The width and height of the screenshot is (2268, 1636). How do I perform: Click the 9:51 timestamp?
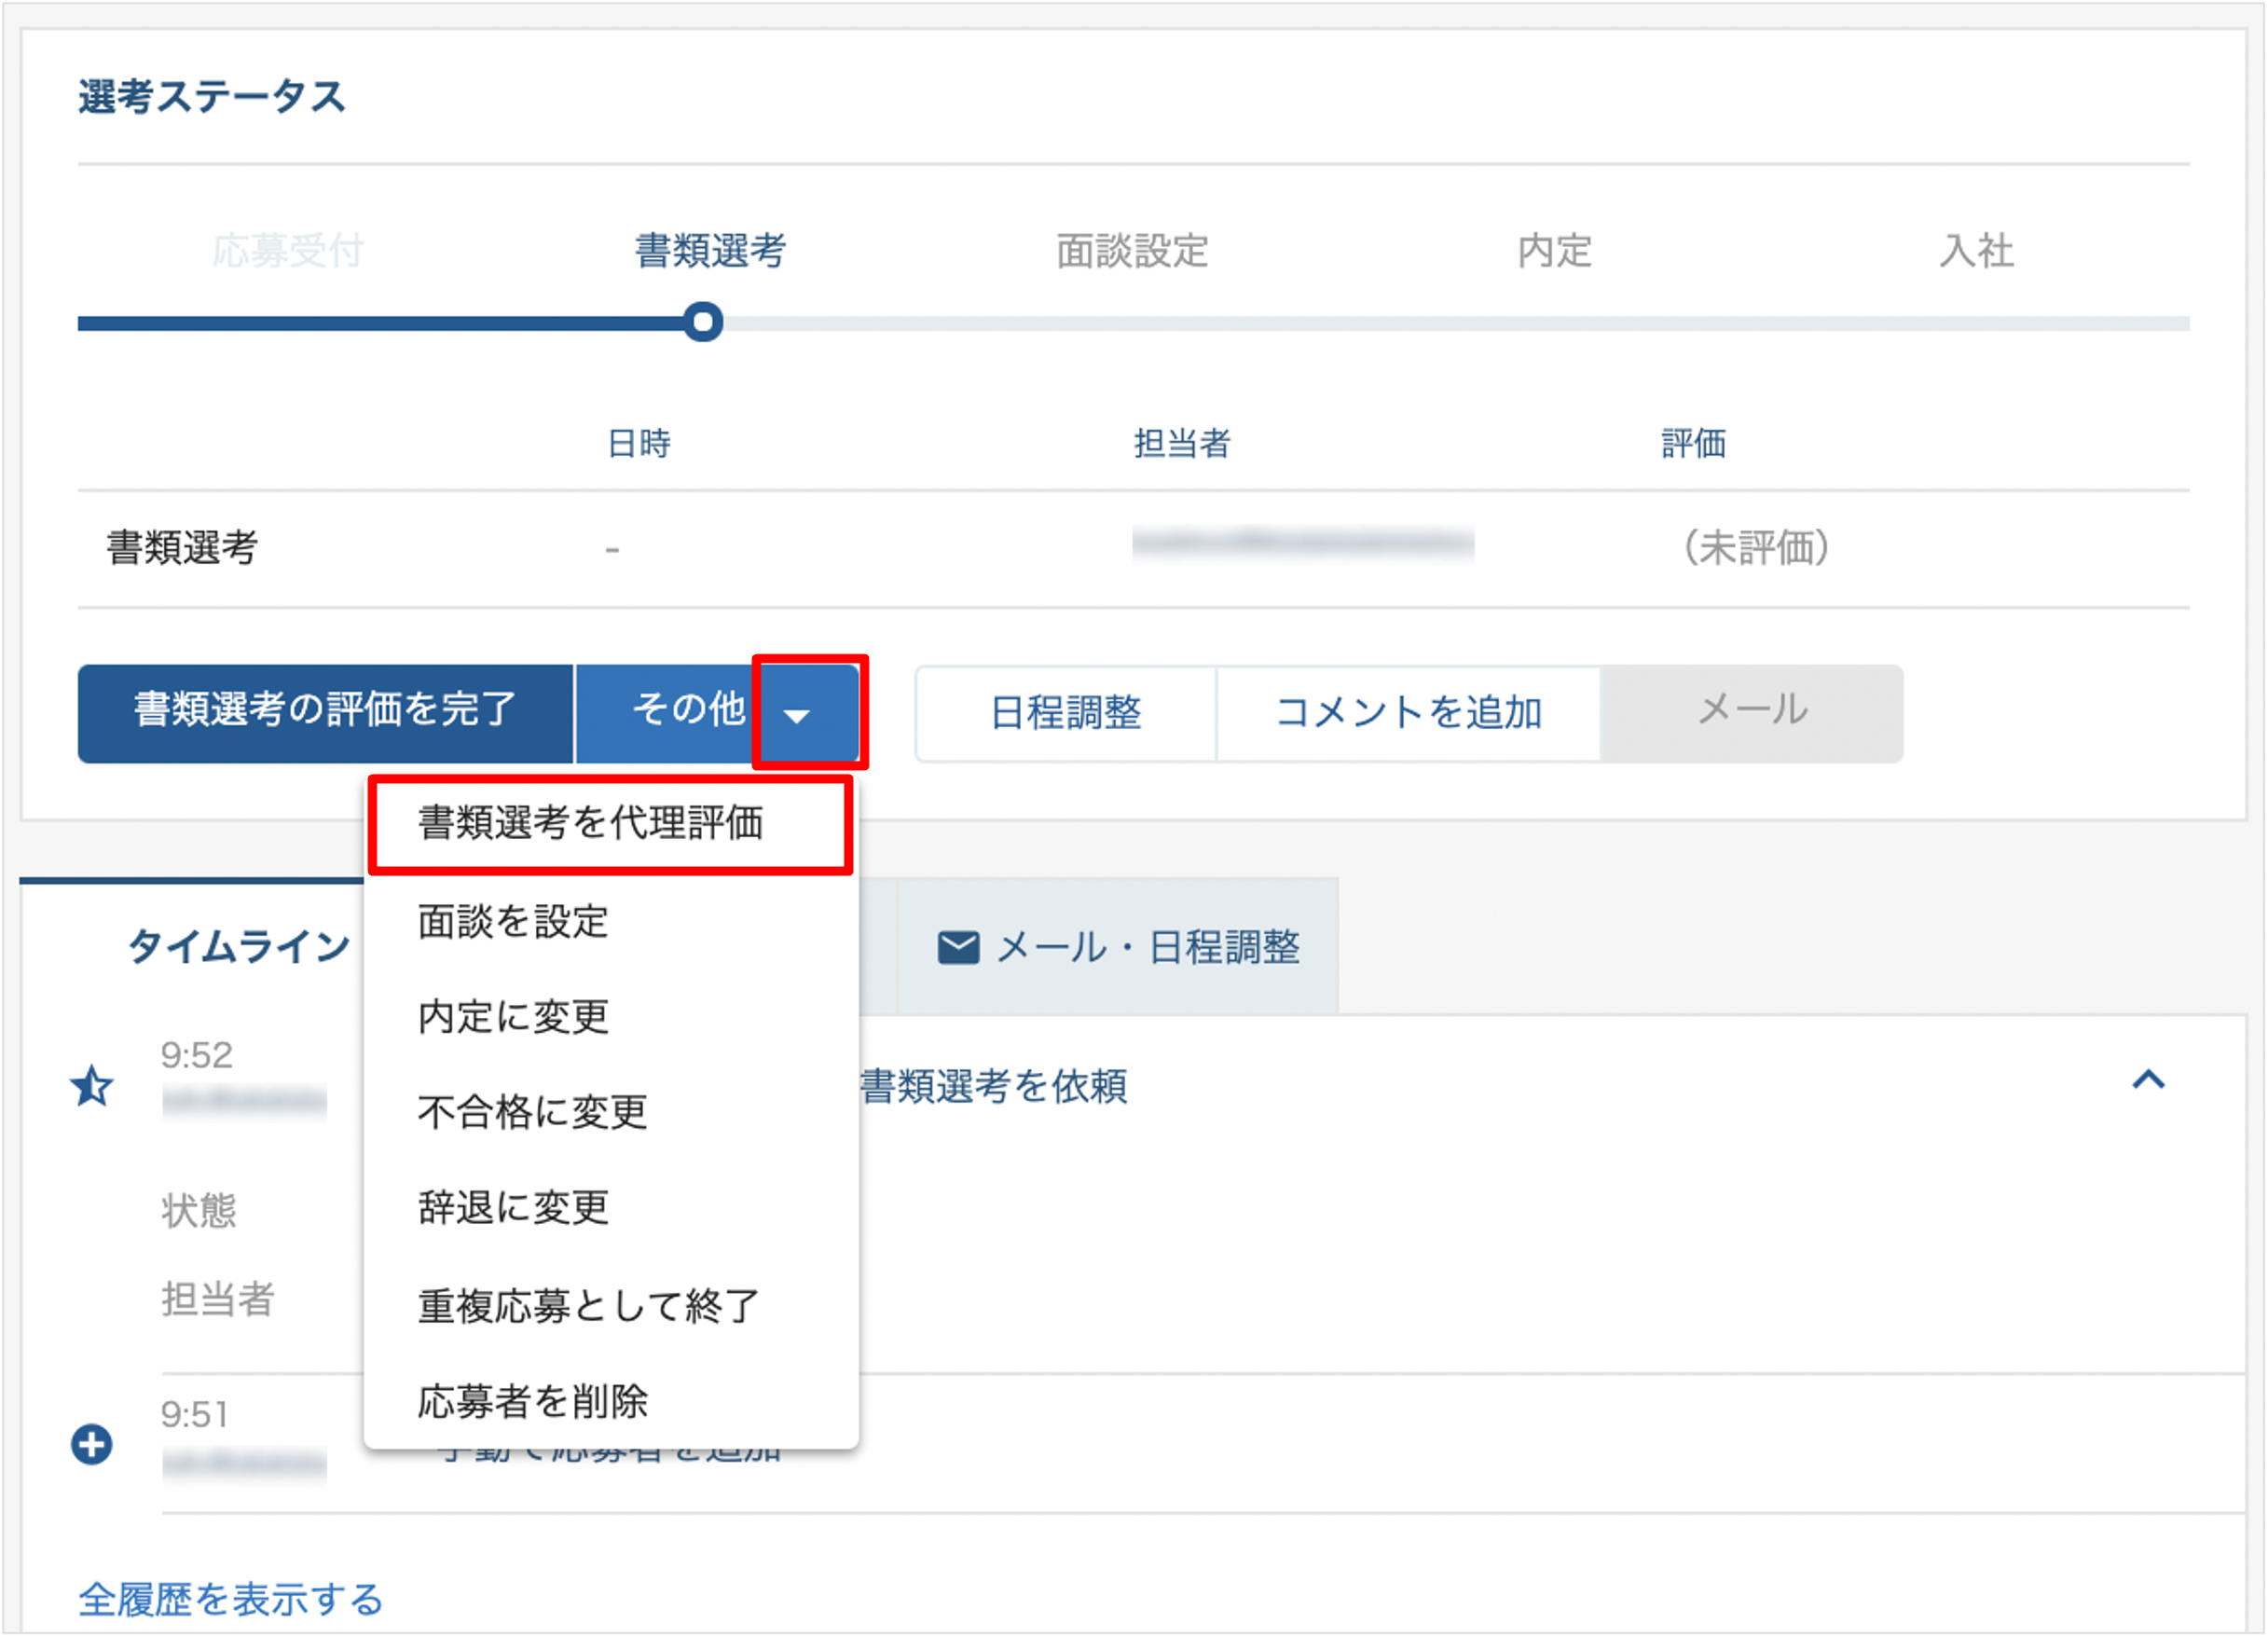195,1414
